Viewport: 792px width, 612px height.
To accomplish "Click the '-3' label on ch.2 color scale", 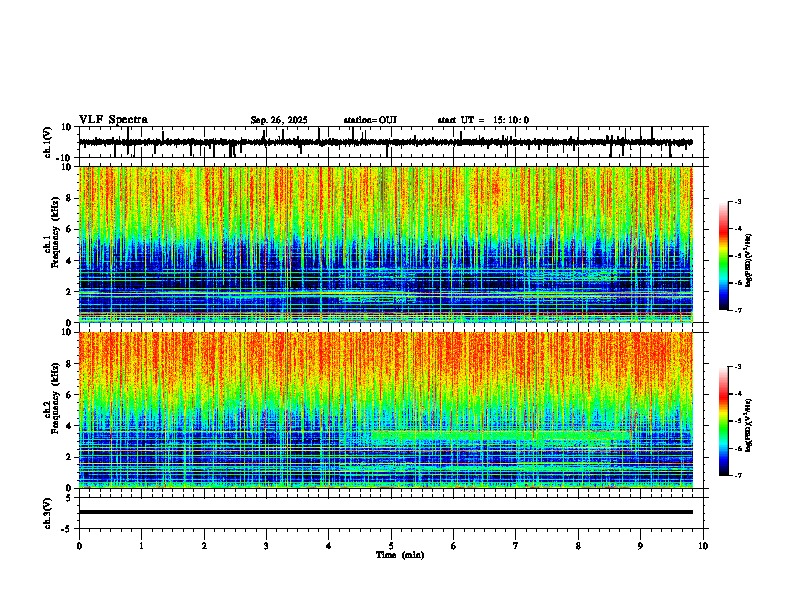I will pos(737,367).
